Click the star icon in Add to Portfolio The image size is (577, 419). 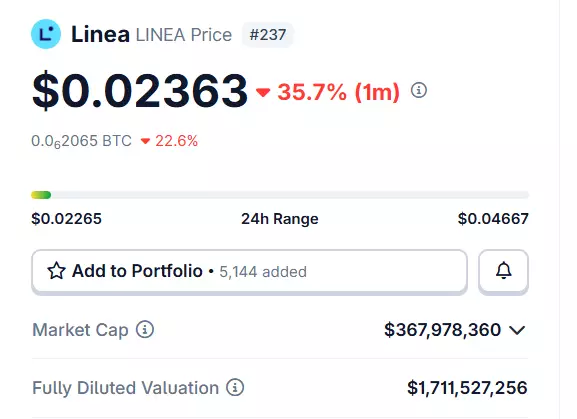click(56, 271)
